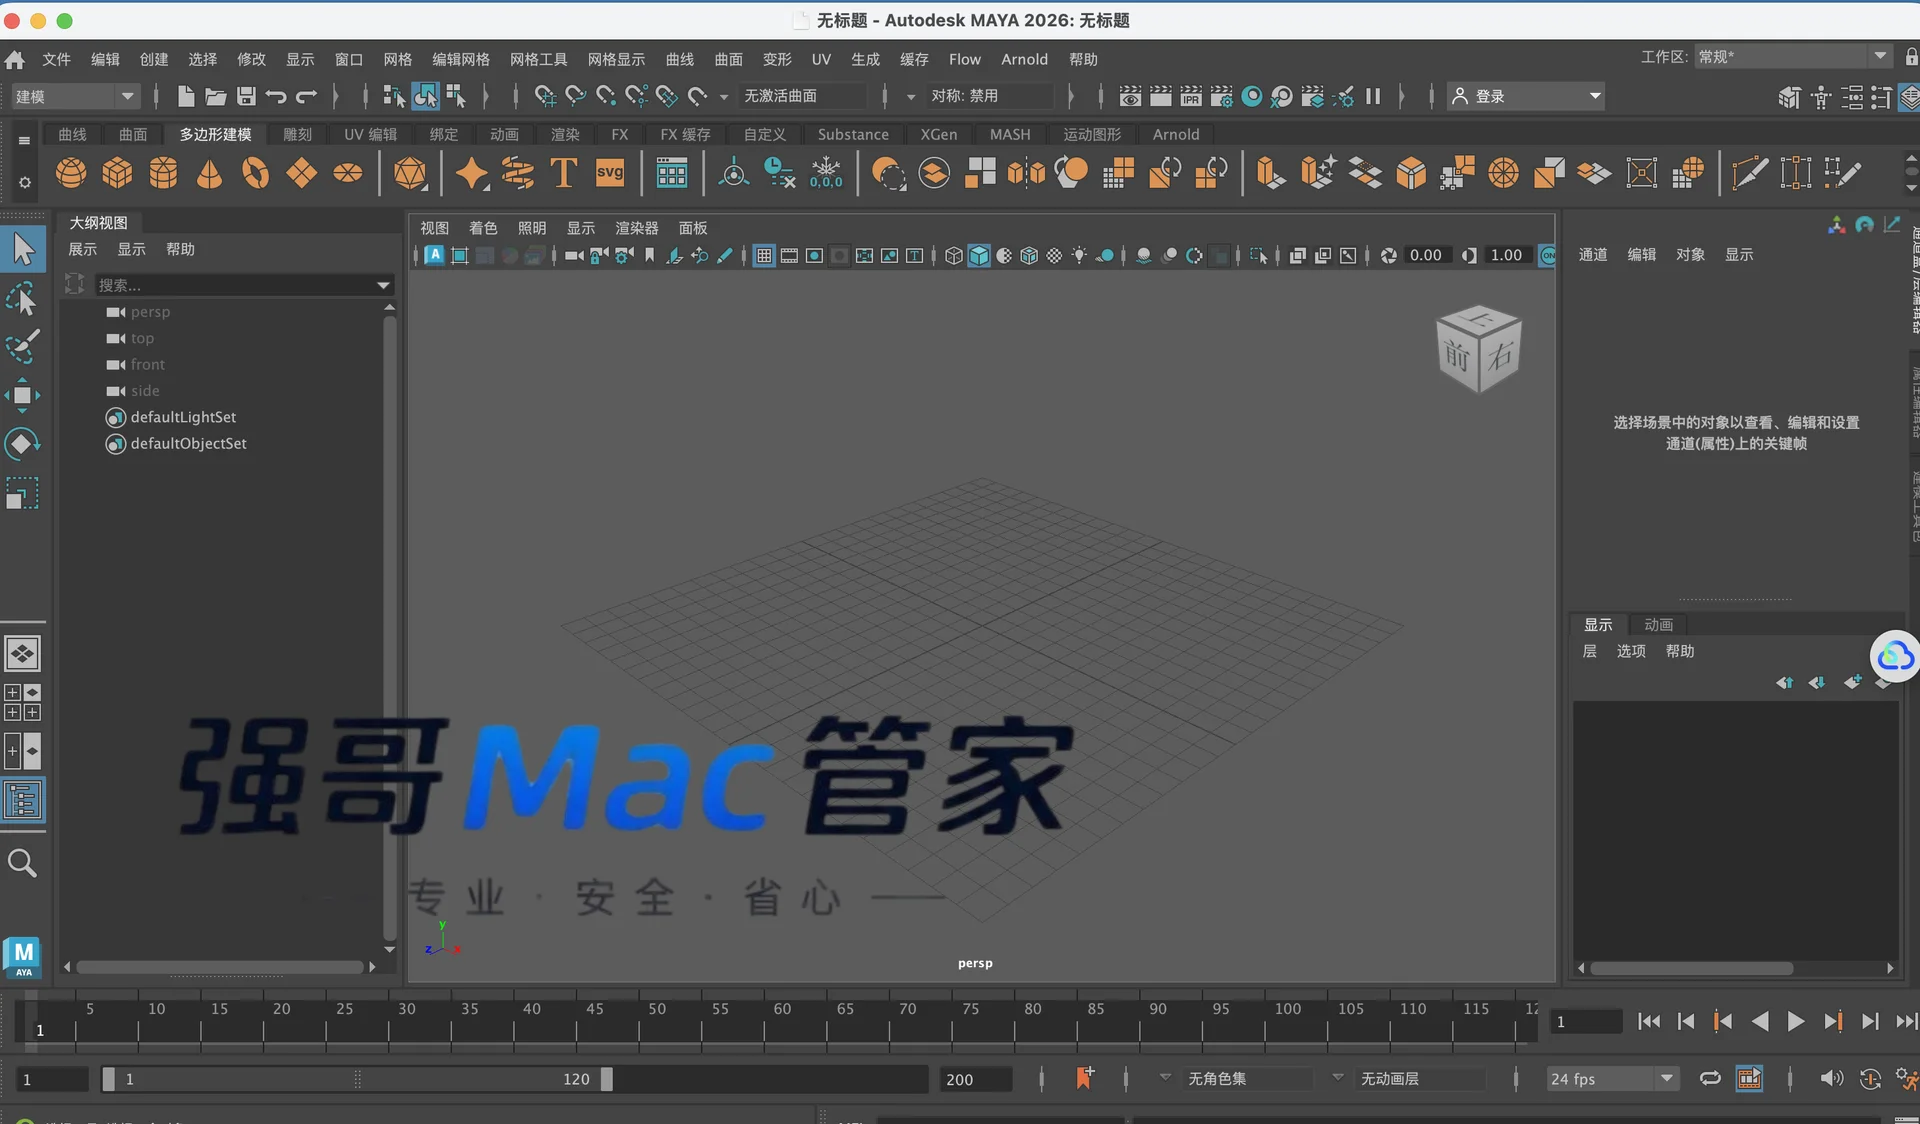Click the time slider at frame 60
Image resolution: width=1920 pixels, height=1124 pixels.
765,1022
